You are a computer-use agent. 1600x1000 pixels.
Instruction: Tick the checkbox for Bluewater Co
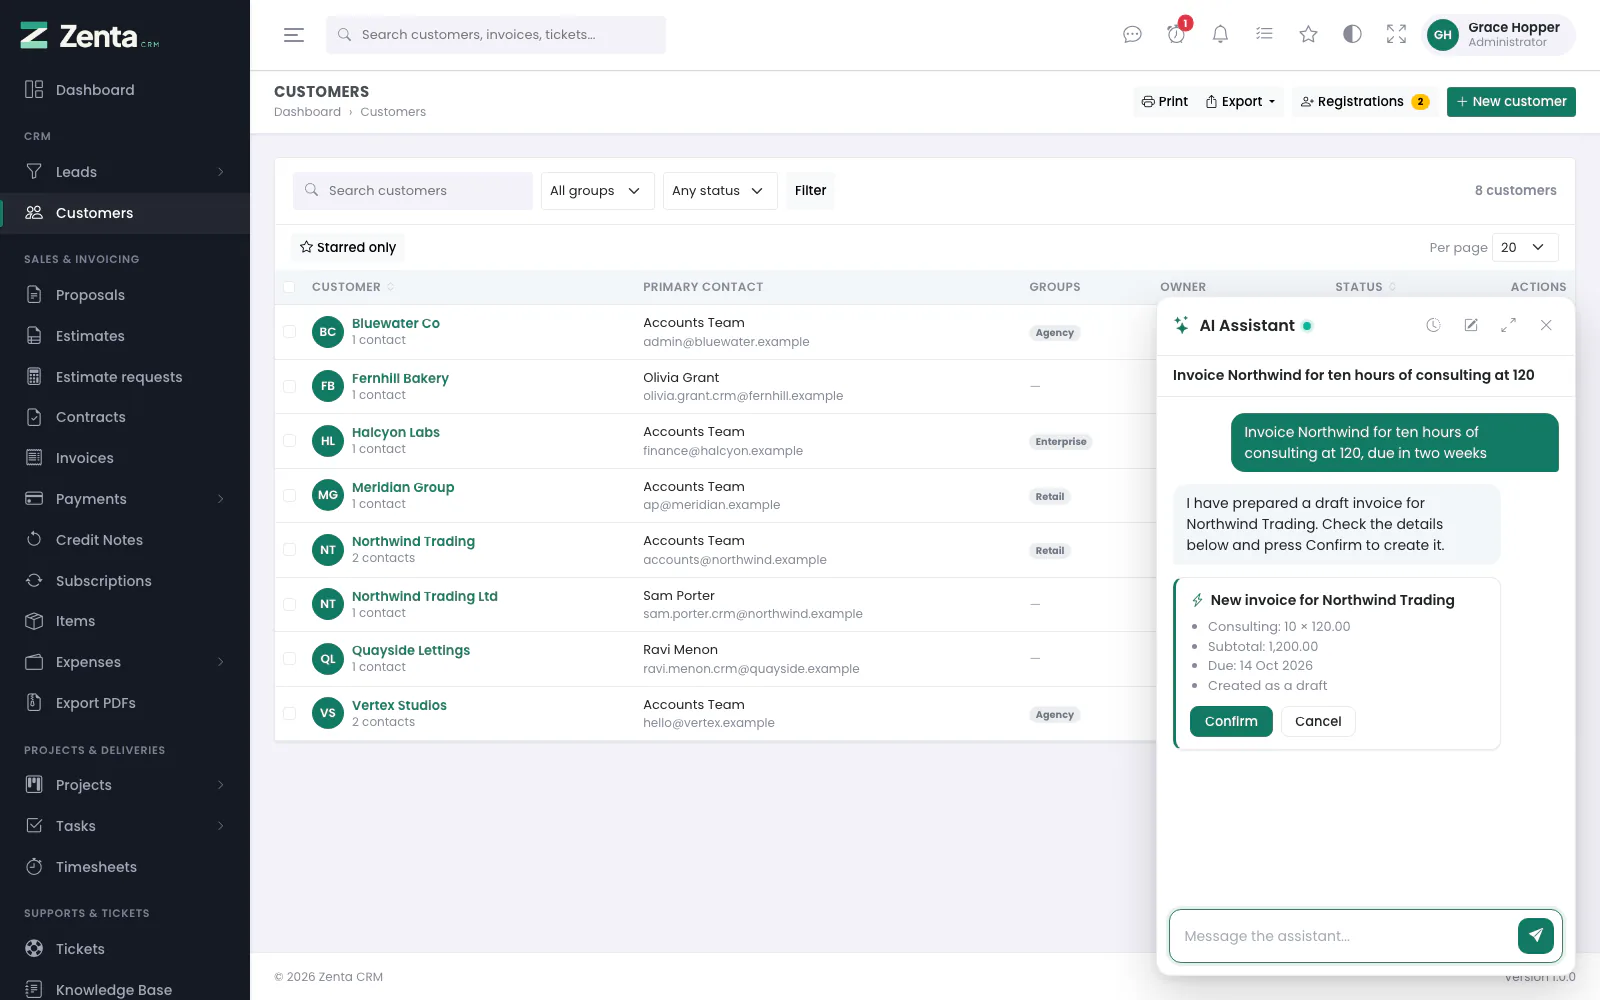pos(289,332)
